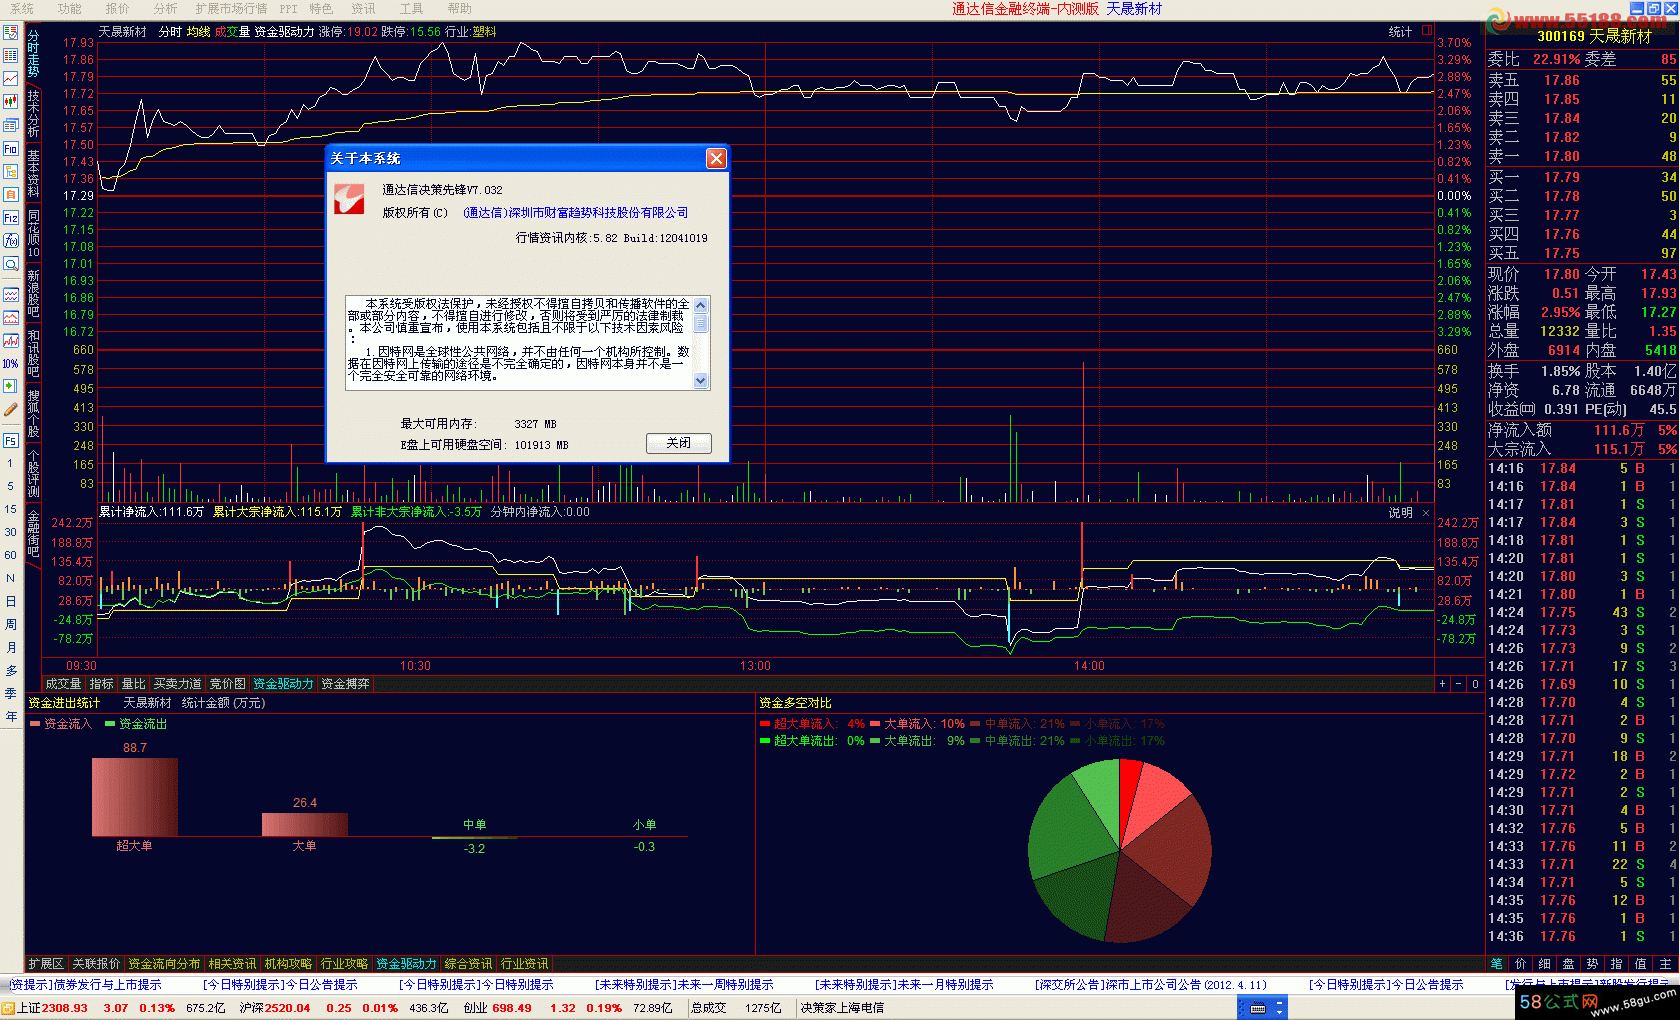Open the 新浪股吧 vertical tab
This screenshot has height=1020, width=1680.
[33, 293]
